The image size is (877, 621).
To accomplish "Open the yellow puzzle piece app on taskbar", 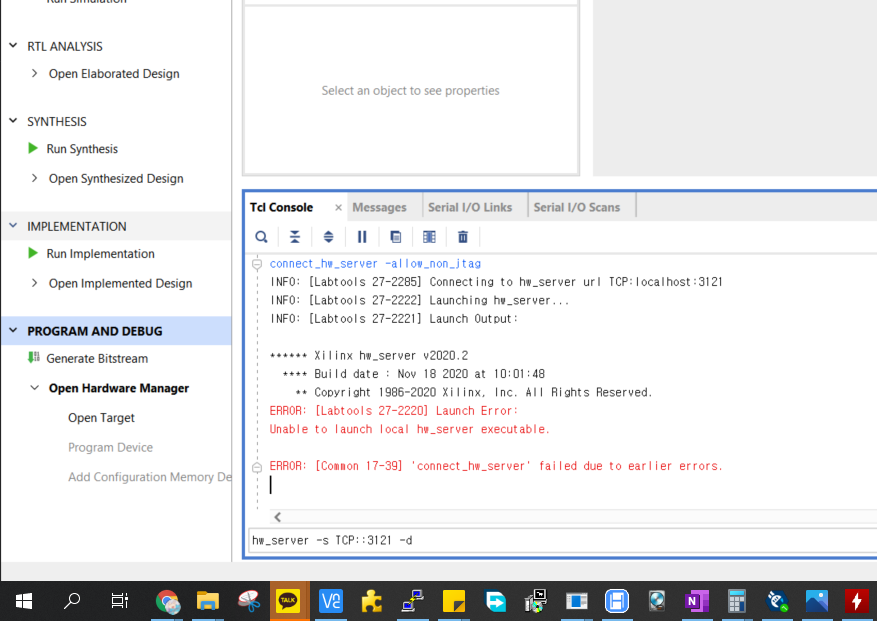I will click(371, 601).
